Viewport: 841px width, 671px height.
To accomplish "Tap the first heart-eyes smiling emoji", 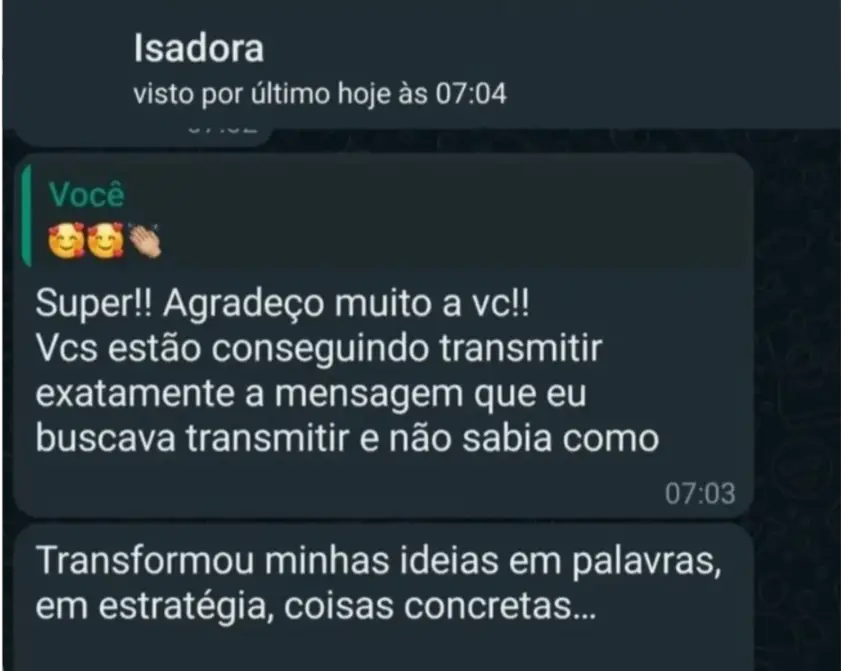I will 67,241.
